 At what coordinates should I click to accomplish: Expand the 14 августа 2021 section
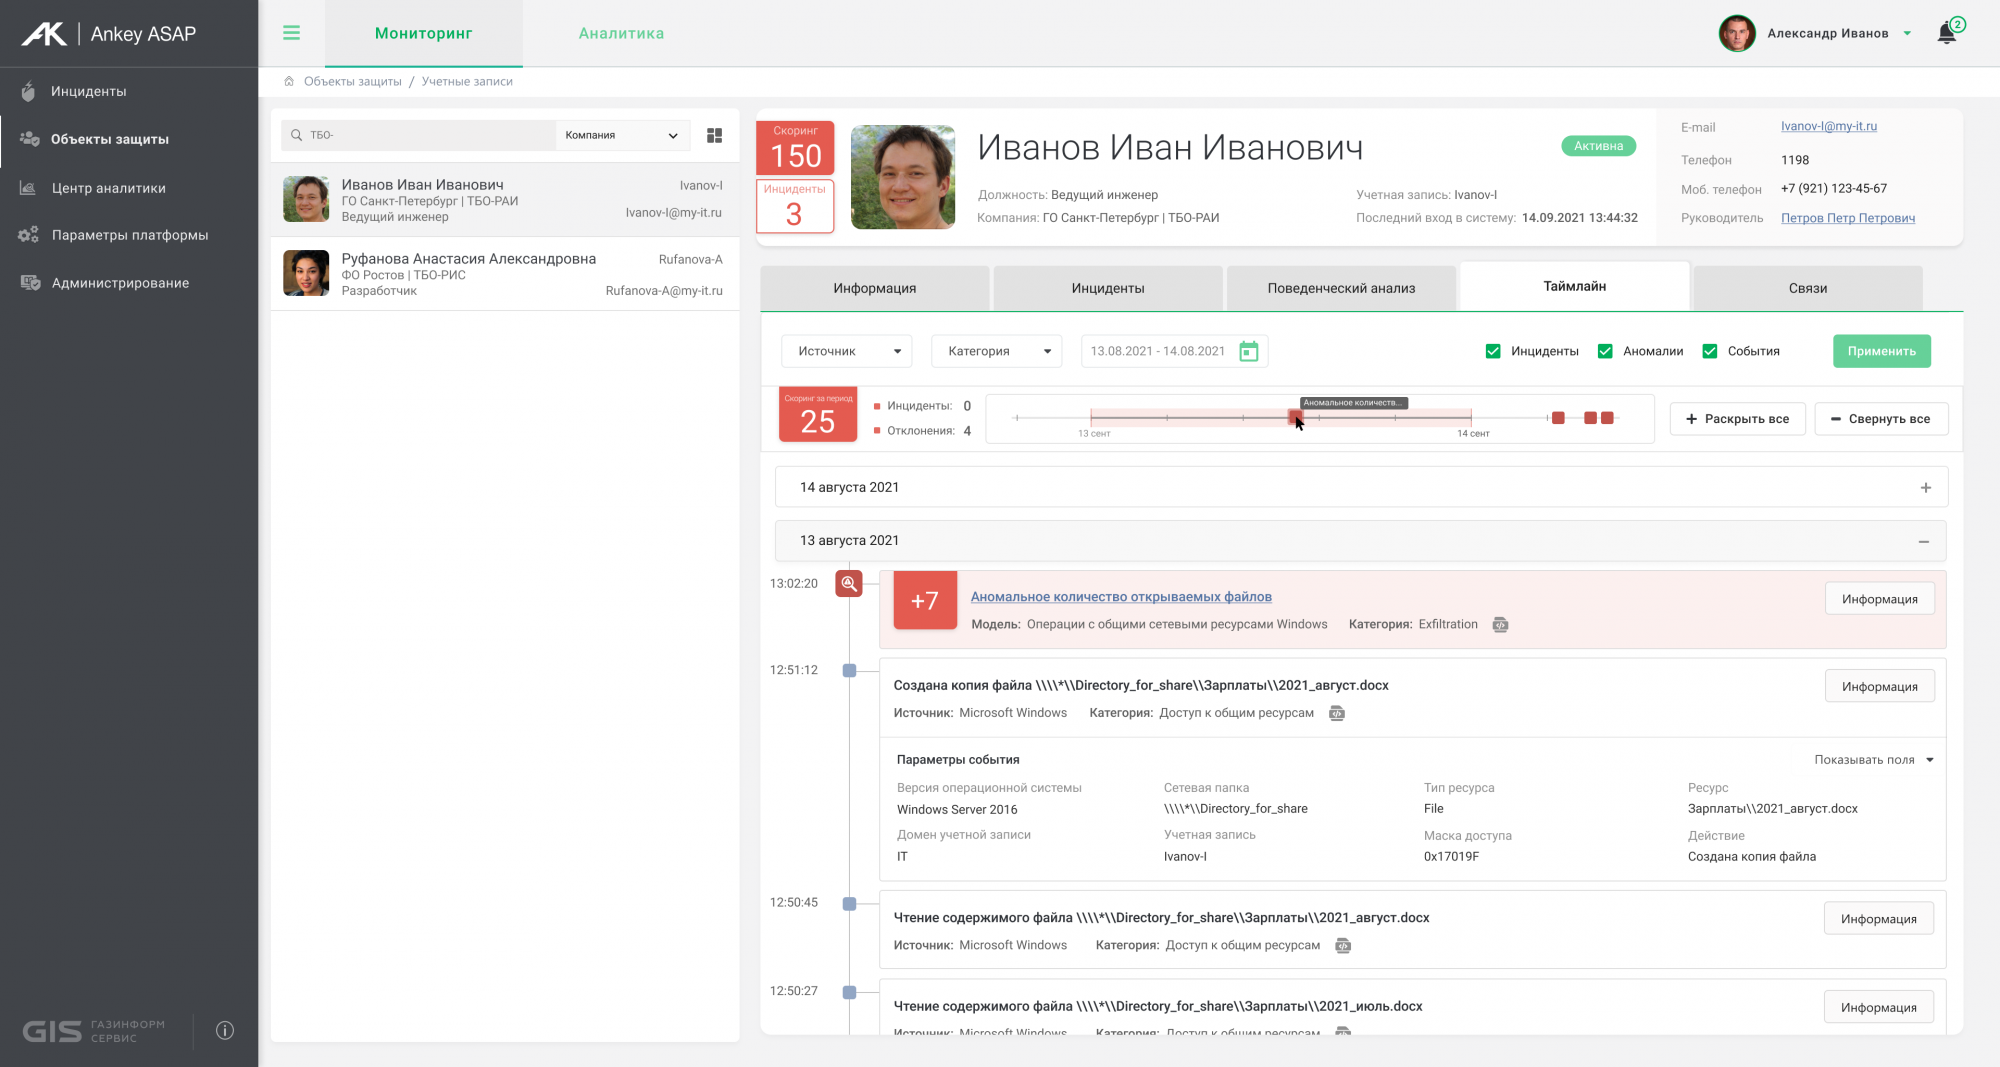(1925, 488)
